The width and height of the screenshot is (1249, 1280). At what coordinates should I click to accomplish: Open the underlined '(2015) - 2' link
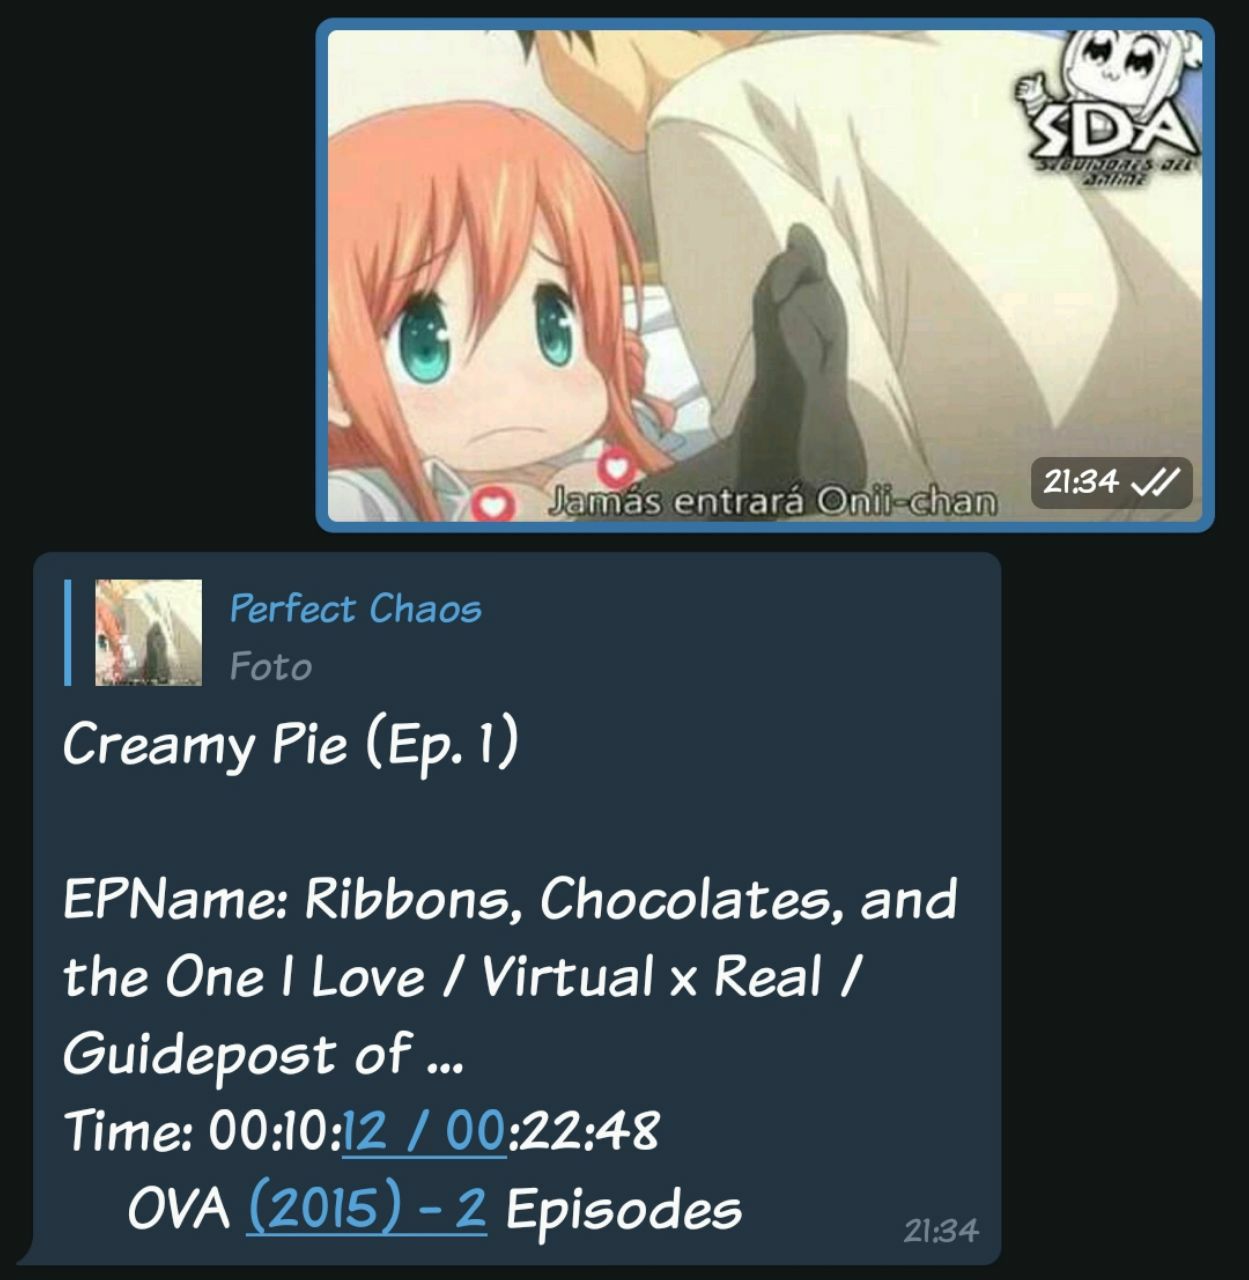click(366, 1208)
